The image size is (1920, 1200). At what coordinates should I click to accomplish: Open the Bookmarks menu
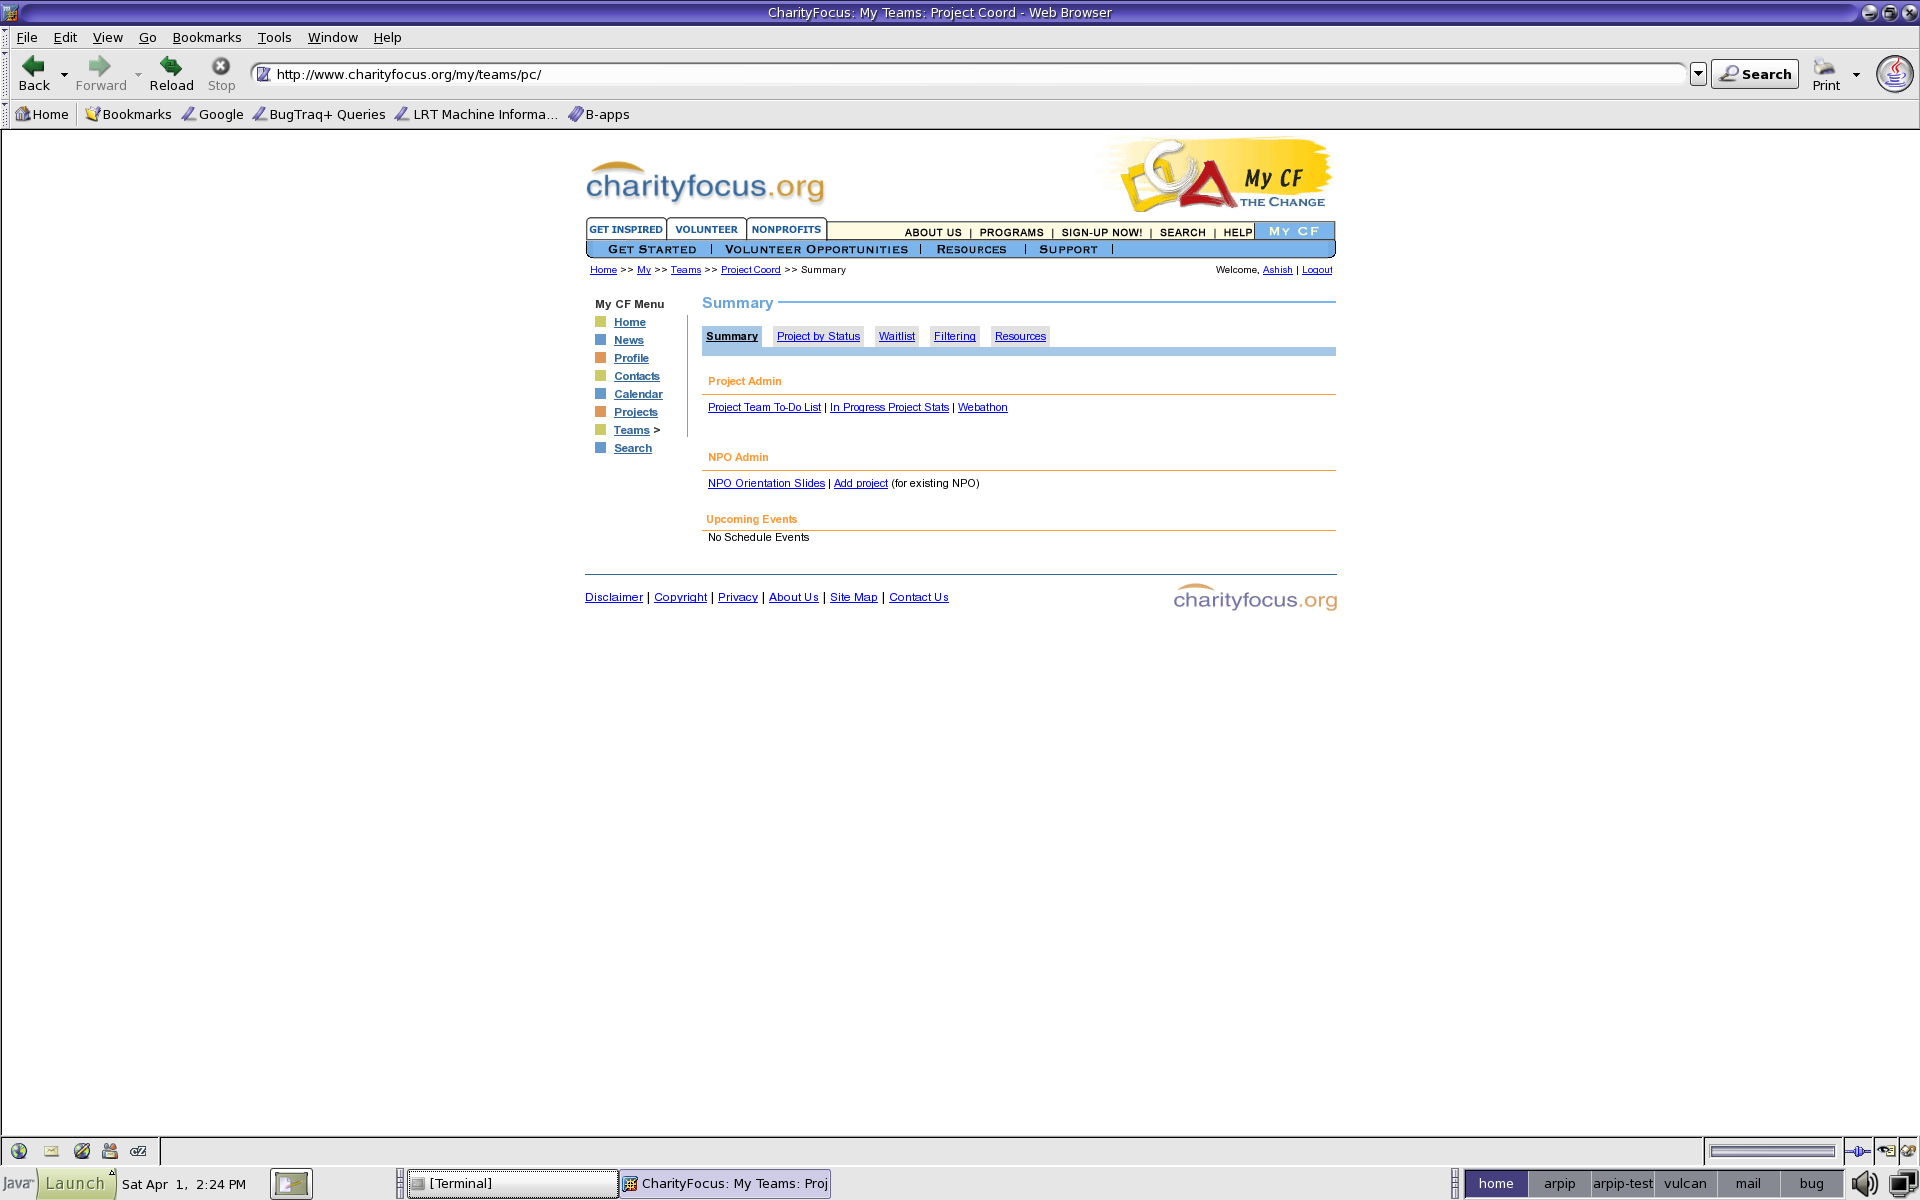pos(207,37)
